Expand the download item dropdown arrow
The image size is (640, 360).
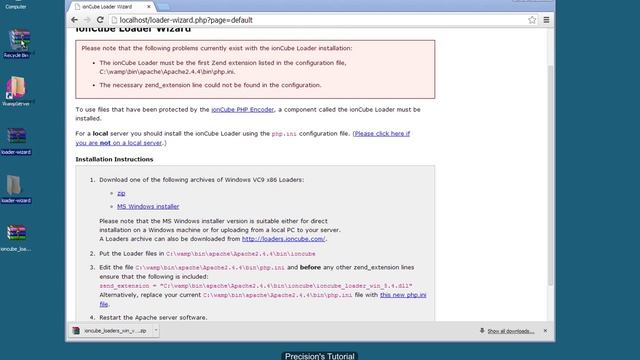[156, 331]
